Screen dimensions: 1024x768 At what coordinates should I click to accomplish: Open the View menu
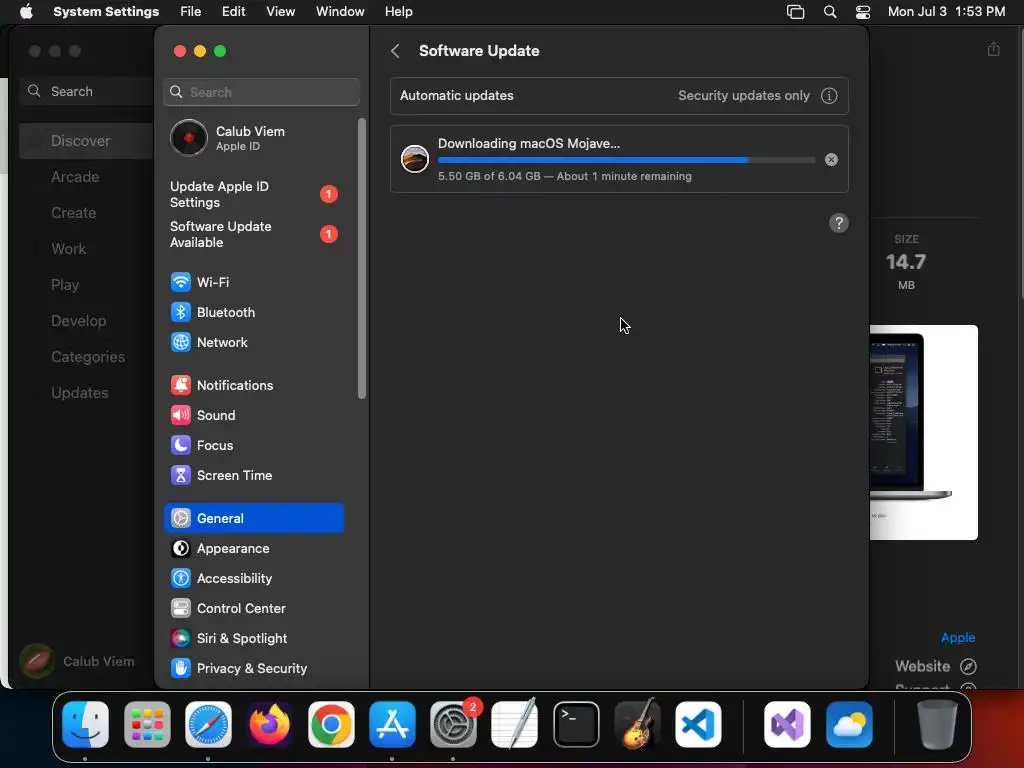[x=280, y=12]
